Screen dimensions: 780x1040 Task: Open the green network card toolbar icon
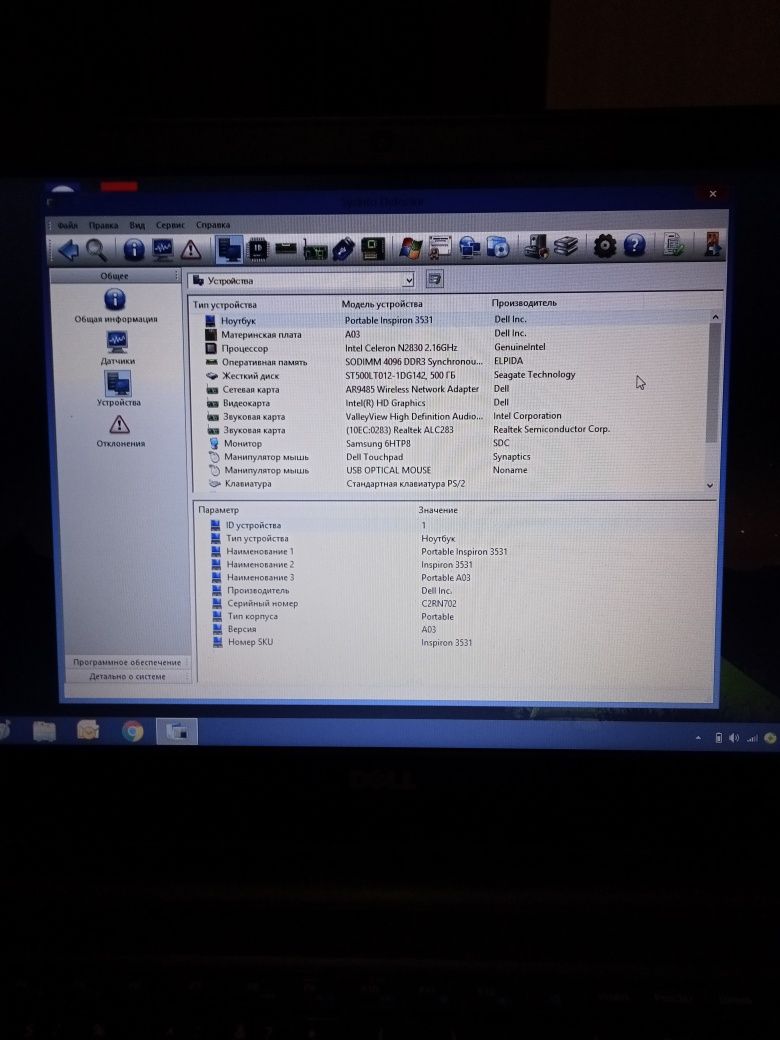tap(315, 251)
